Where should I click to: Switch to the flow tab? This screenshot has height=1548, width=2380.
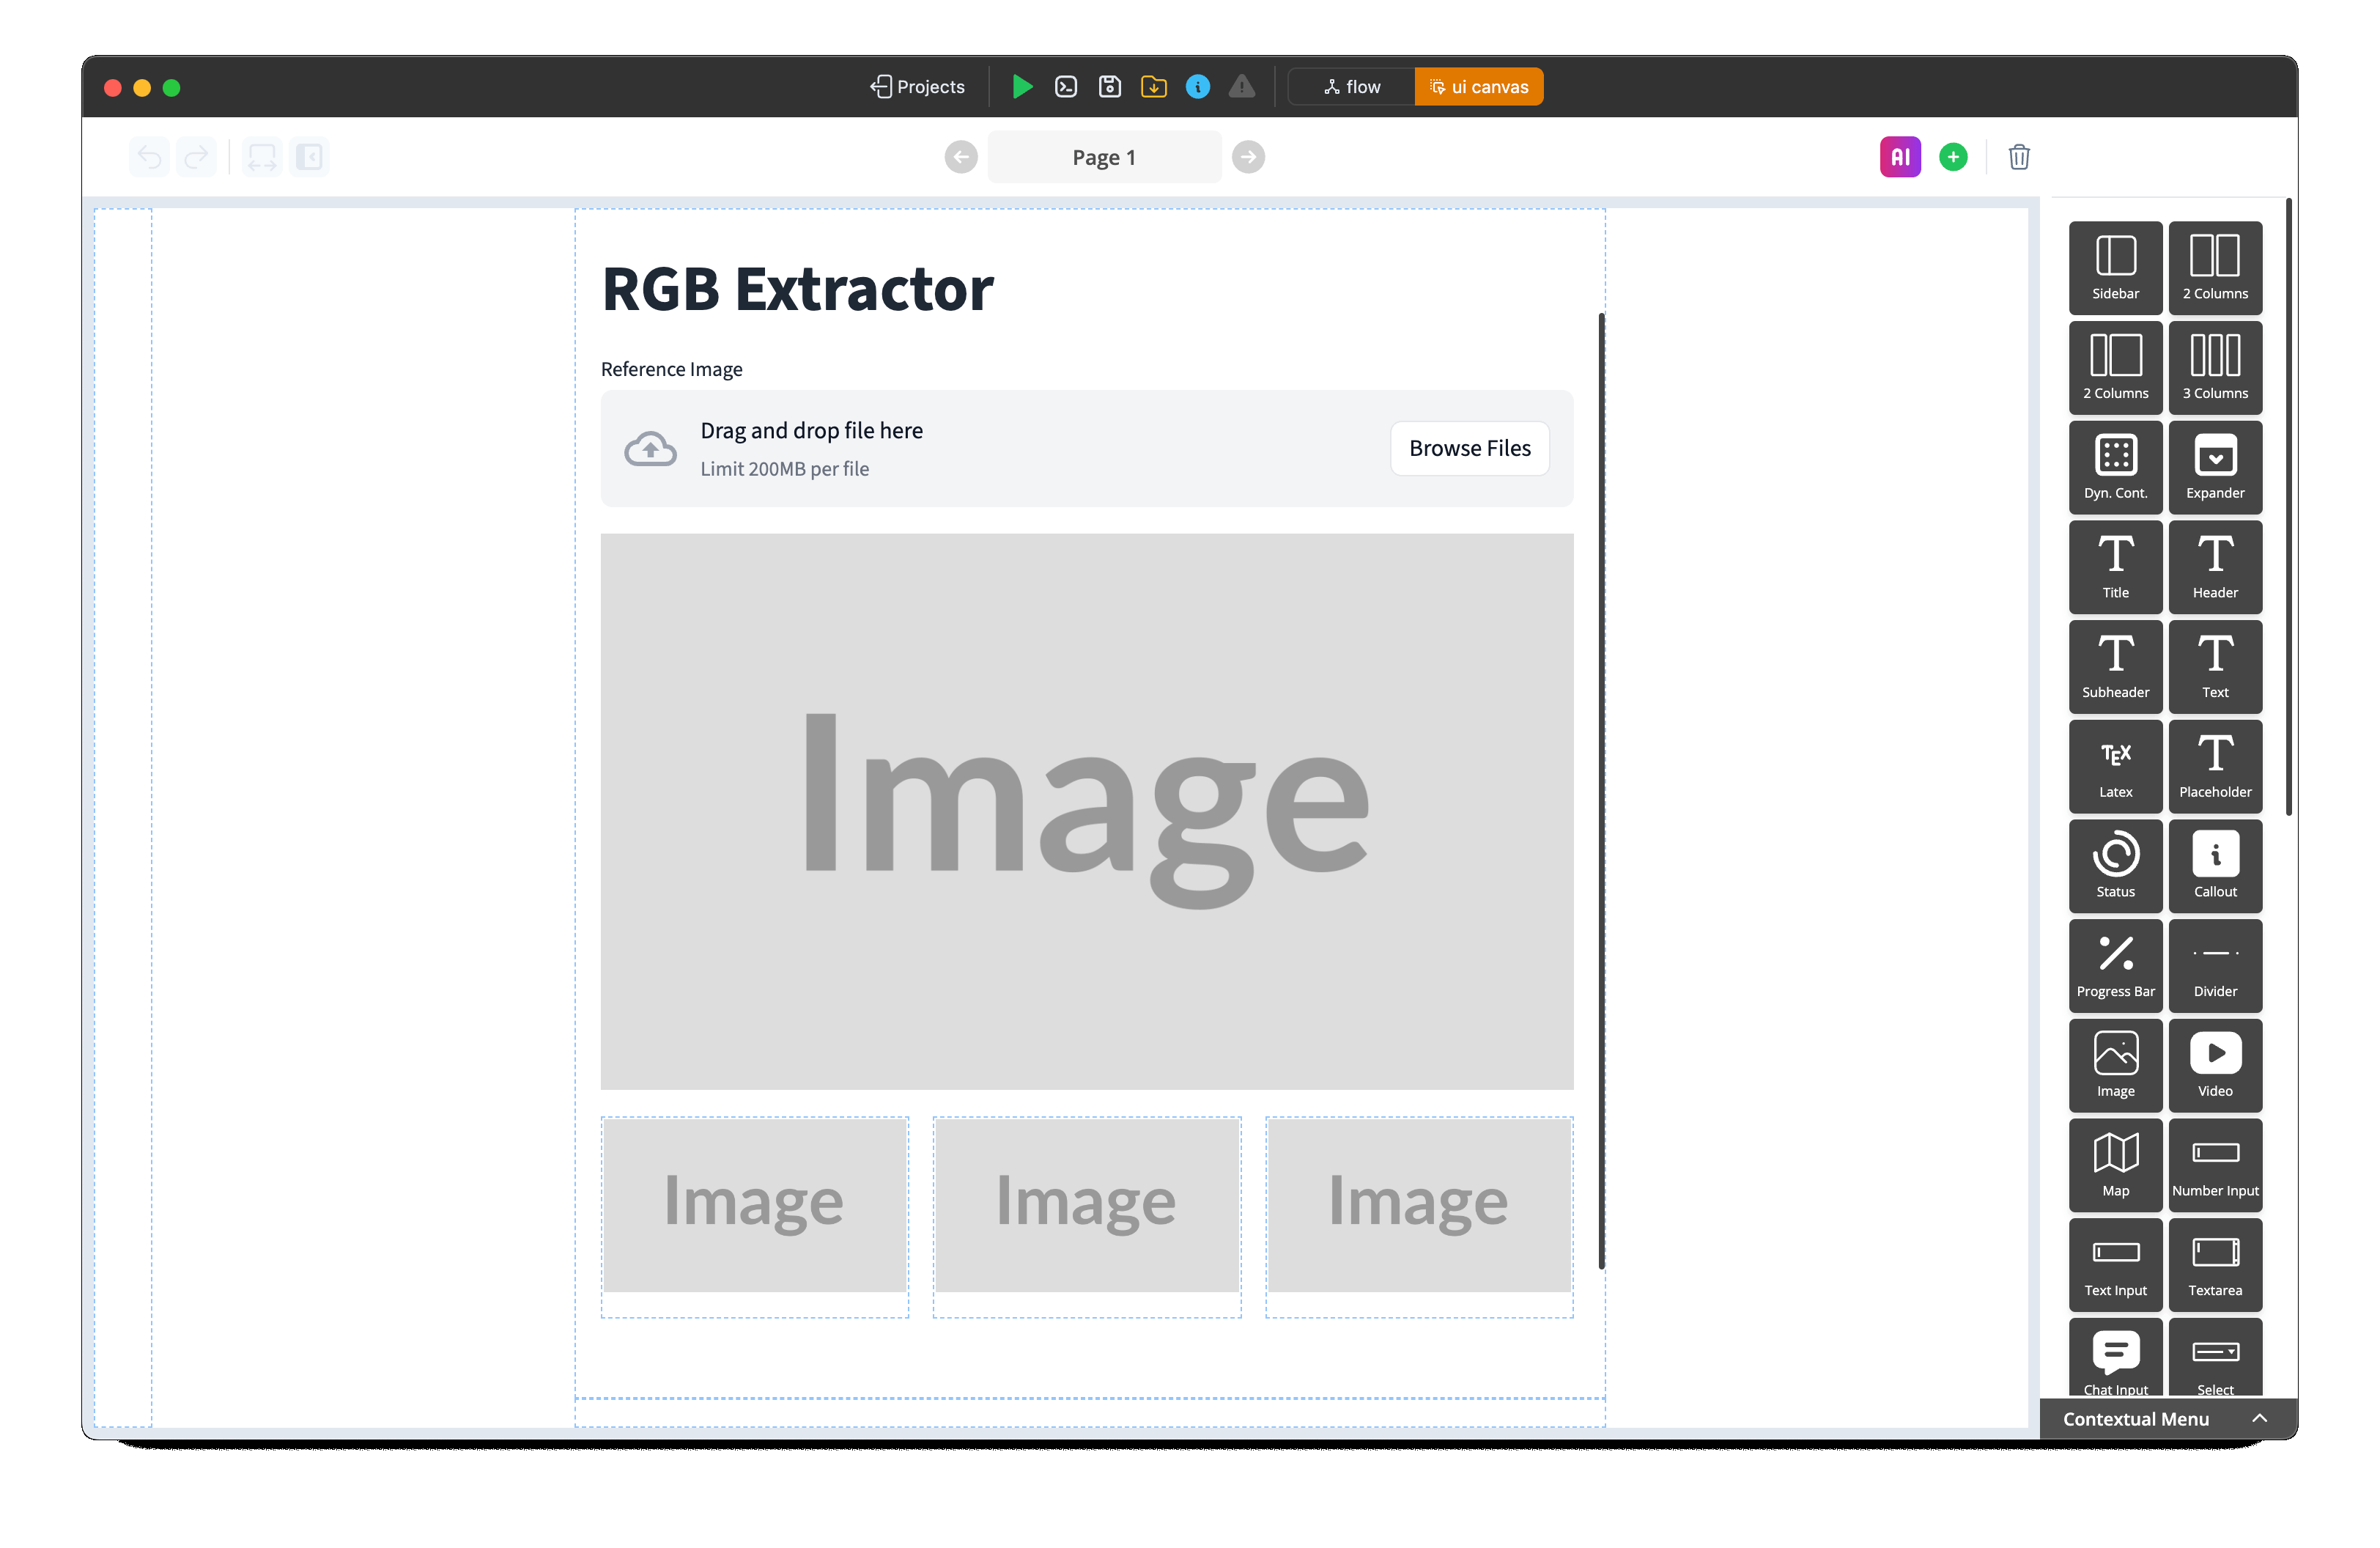click(x=1352, y=87)
